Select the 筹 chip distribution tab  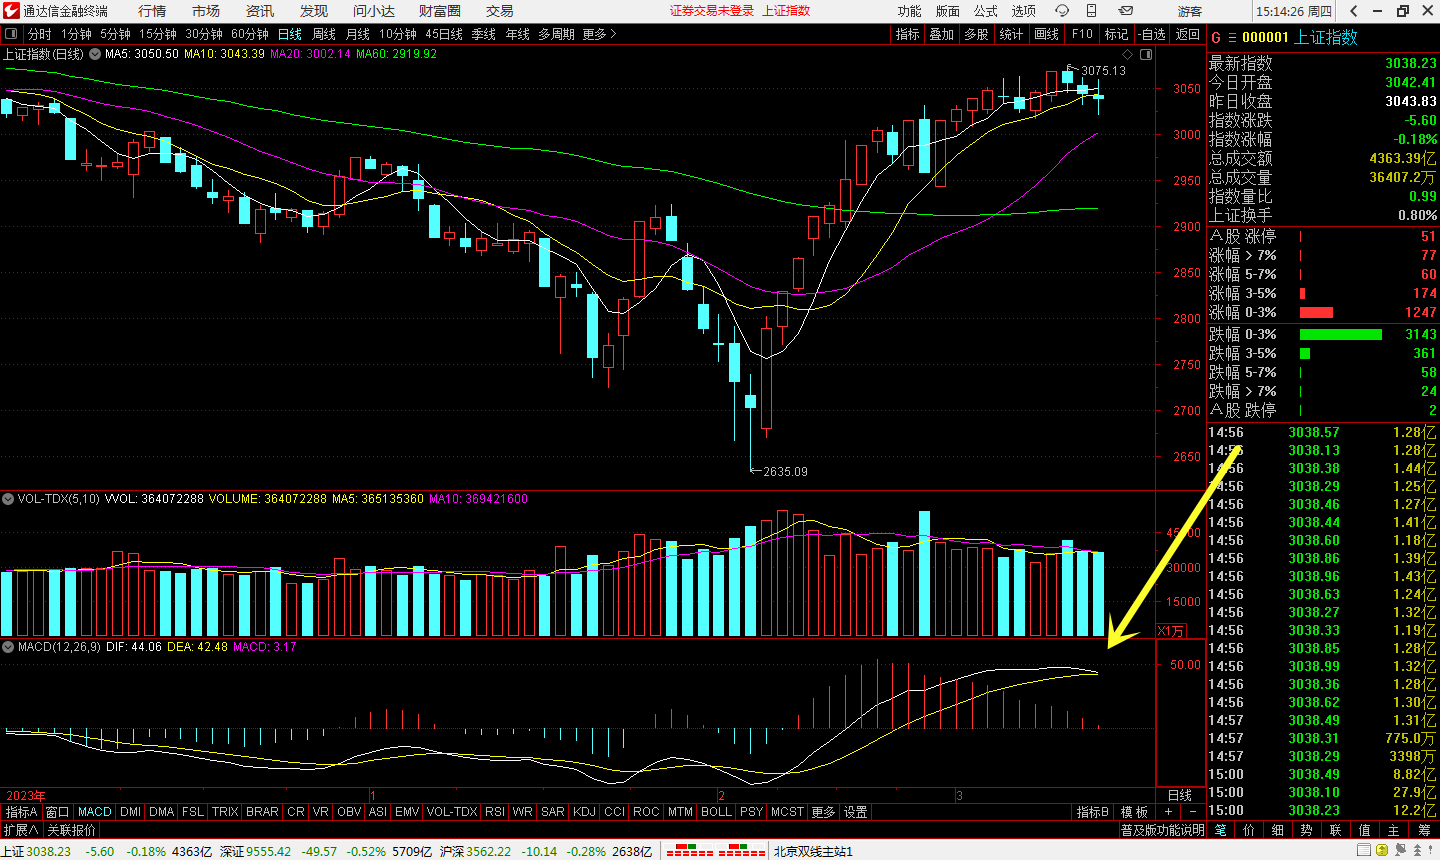1423,830
